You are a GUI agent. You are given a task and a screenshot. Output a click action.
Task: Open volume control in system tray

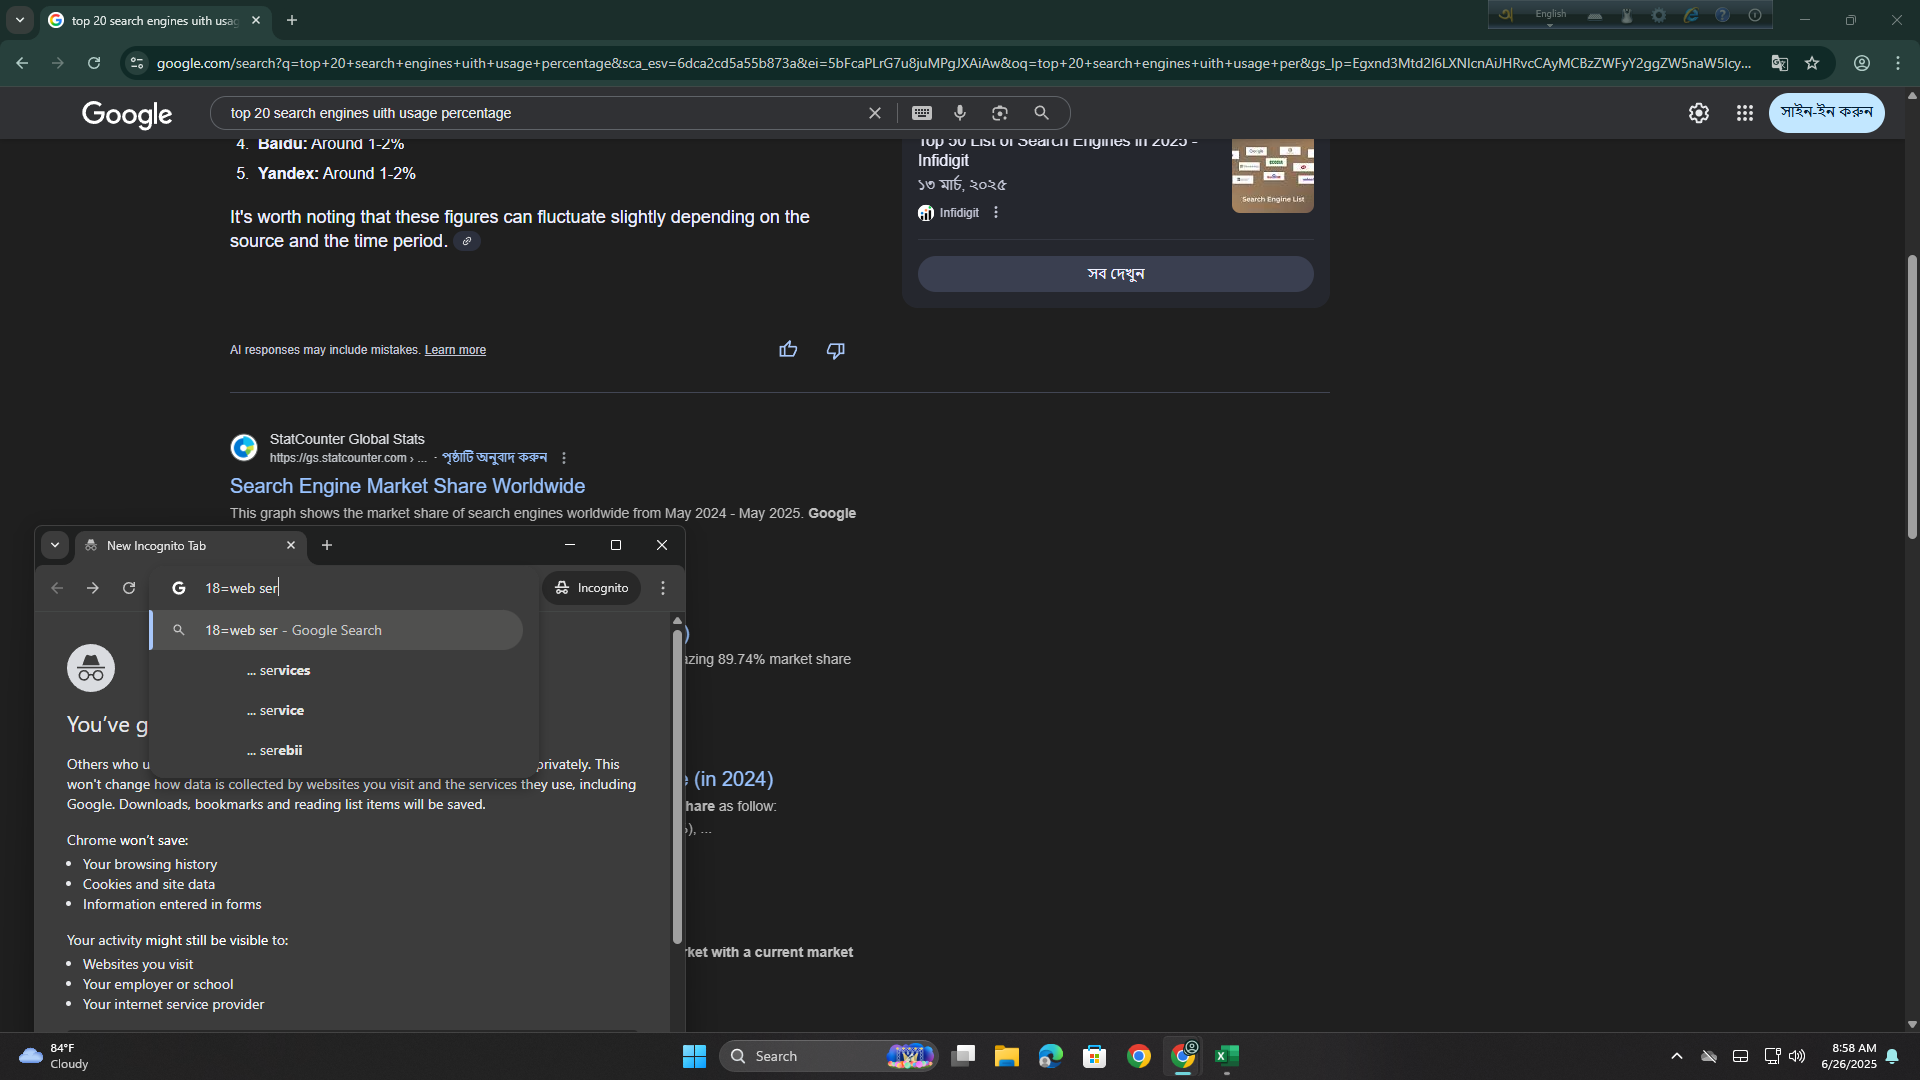1797,1056
